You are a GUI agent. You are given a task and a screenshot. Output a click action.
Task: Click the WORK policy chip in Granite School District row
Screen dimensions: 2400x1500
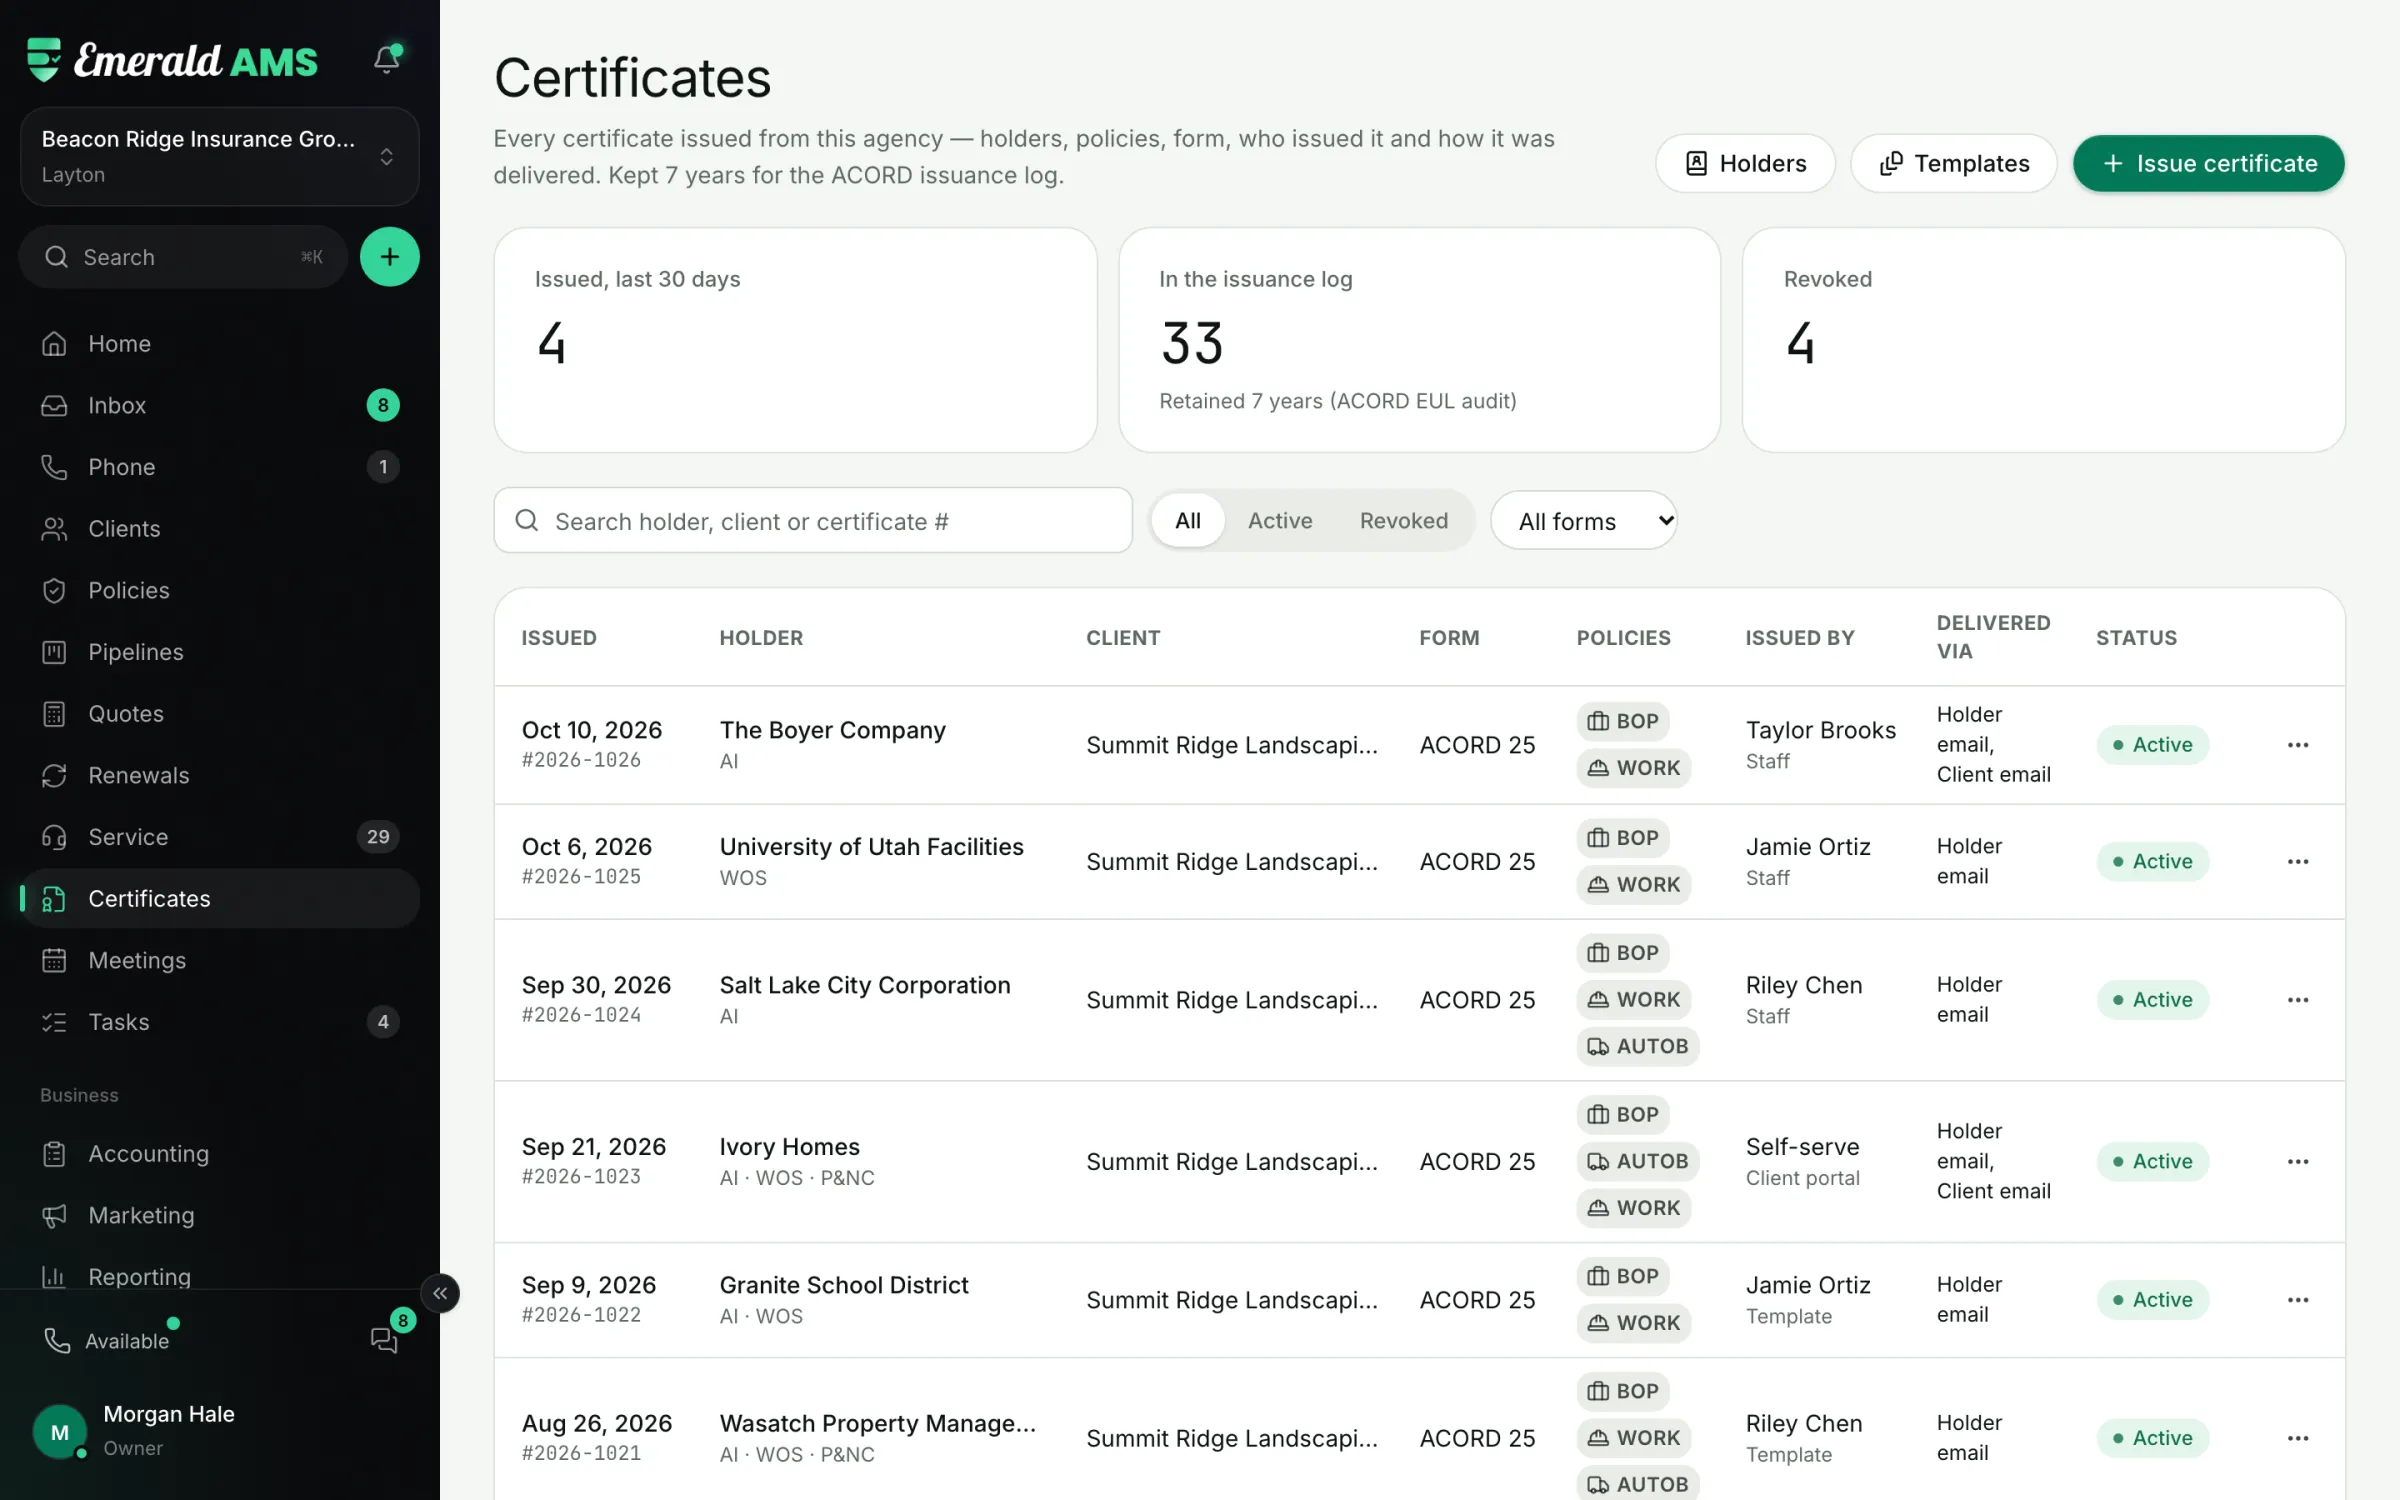pos(1634,1322)
